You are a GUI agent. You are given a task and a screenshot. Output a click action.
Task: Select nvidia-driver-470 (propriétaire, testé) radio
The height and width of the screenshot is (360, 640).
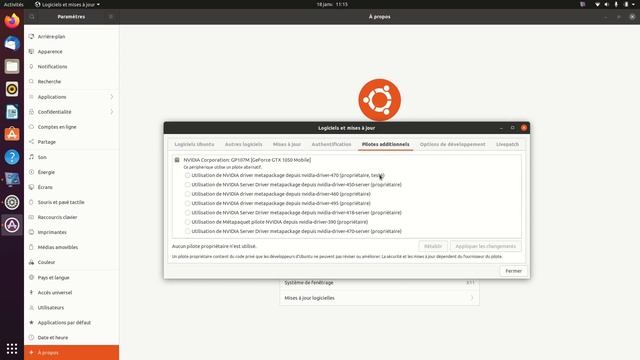point(187,176)
